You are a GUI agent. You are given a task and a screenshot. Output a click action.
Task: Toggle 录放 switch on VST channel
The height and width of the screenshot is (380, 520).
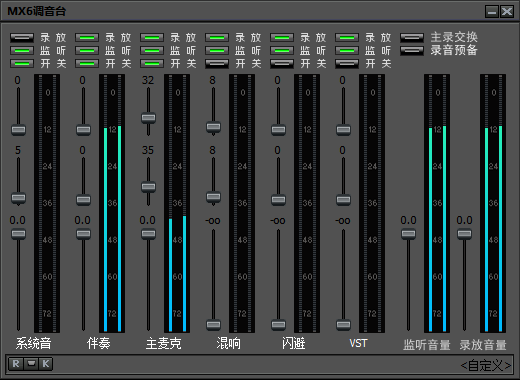[x=347, y=38]
